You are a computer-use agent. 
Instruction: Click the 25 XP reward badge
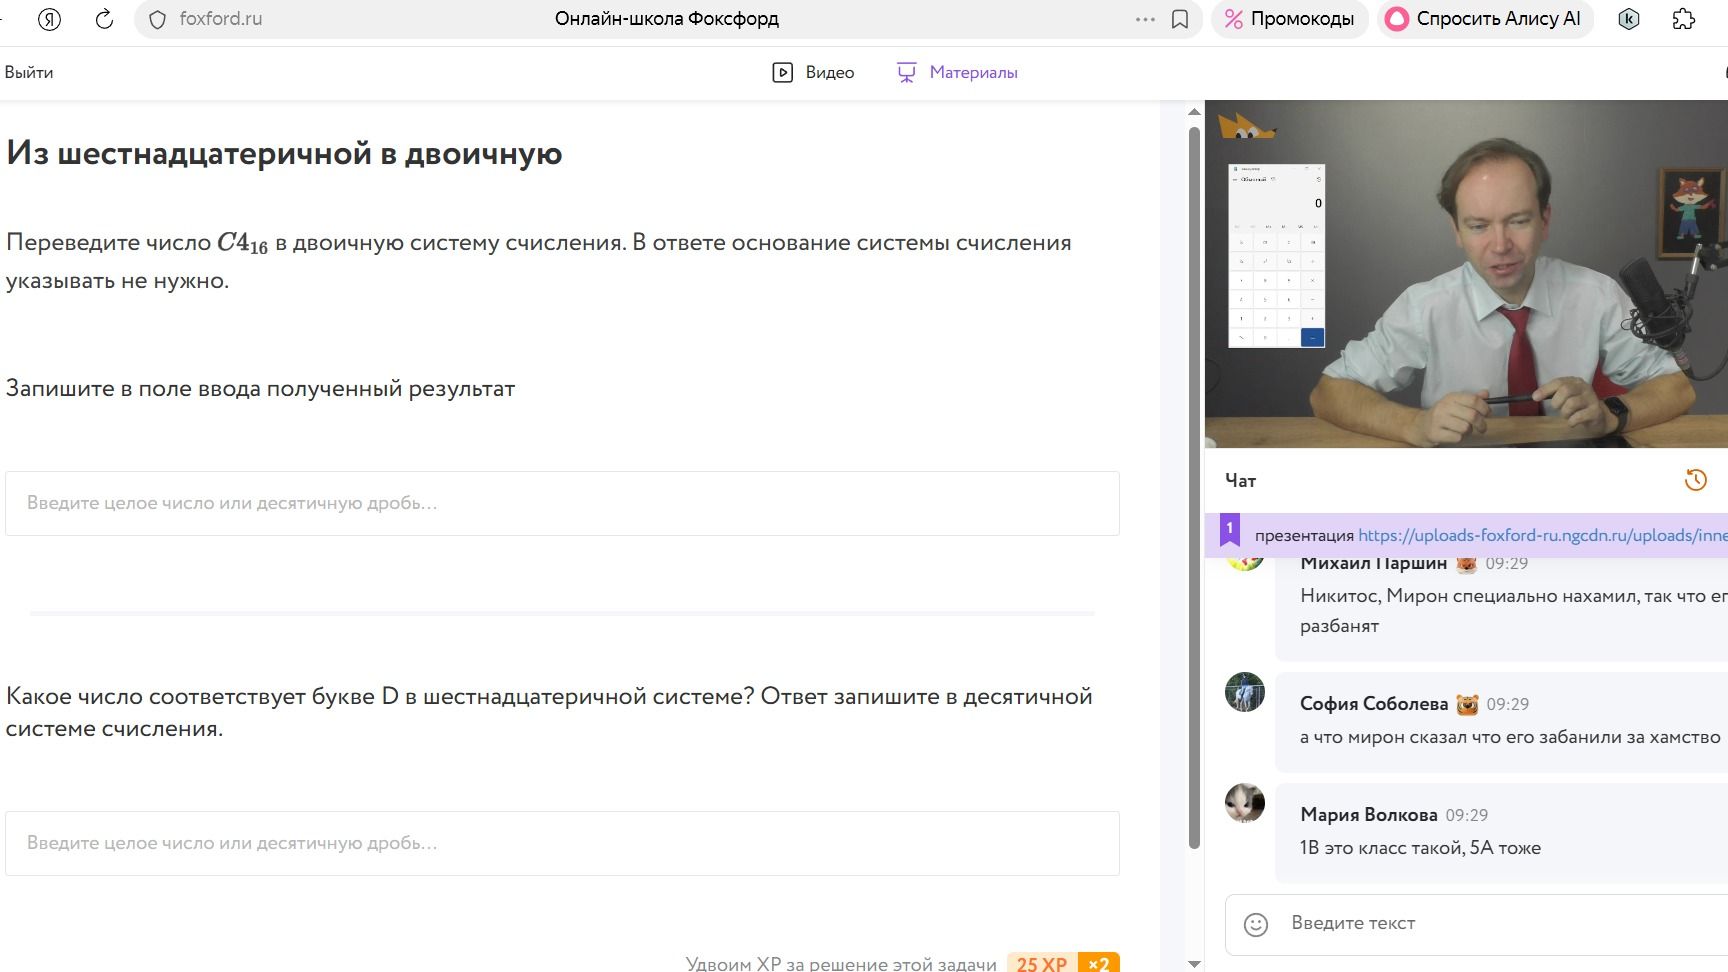point(1042,963)
